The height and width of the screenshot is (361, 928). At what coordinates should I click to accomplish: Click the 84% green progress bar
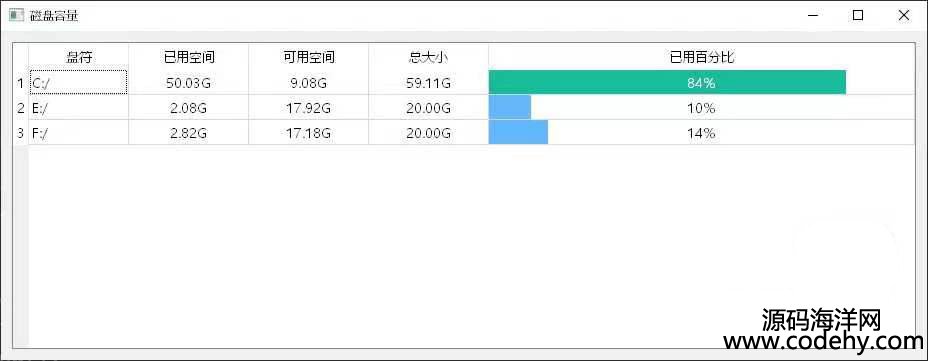pyautogui.click(x=667, y=82)
